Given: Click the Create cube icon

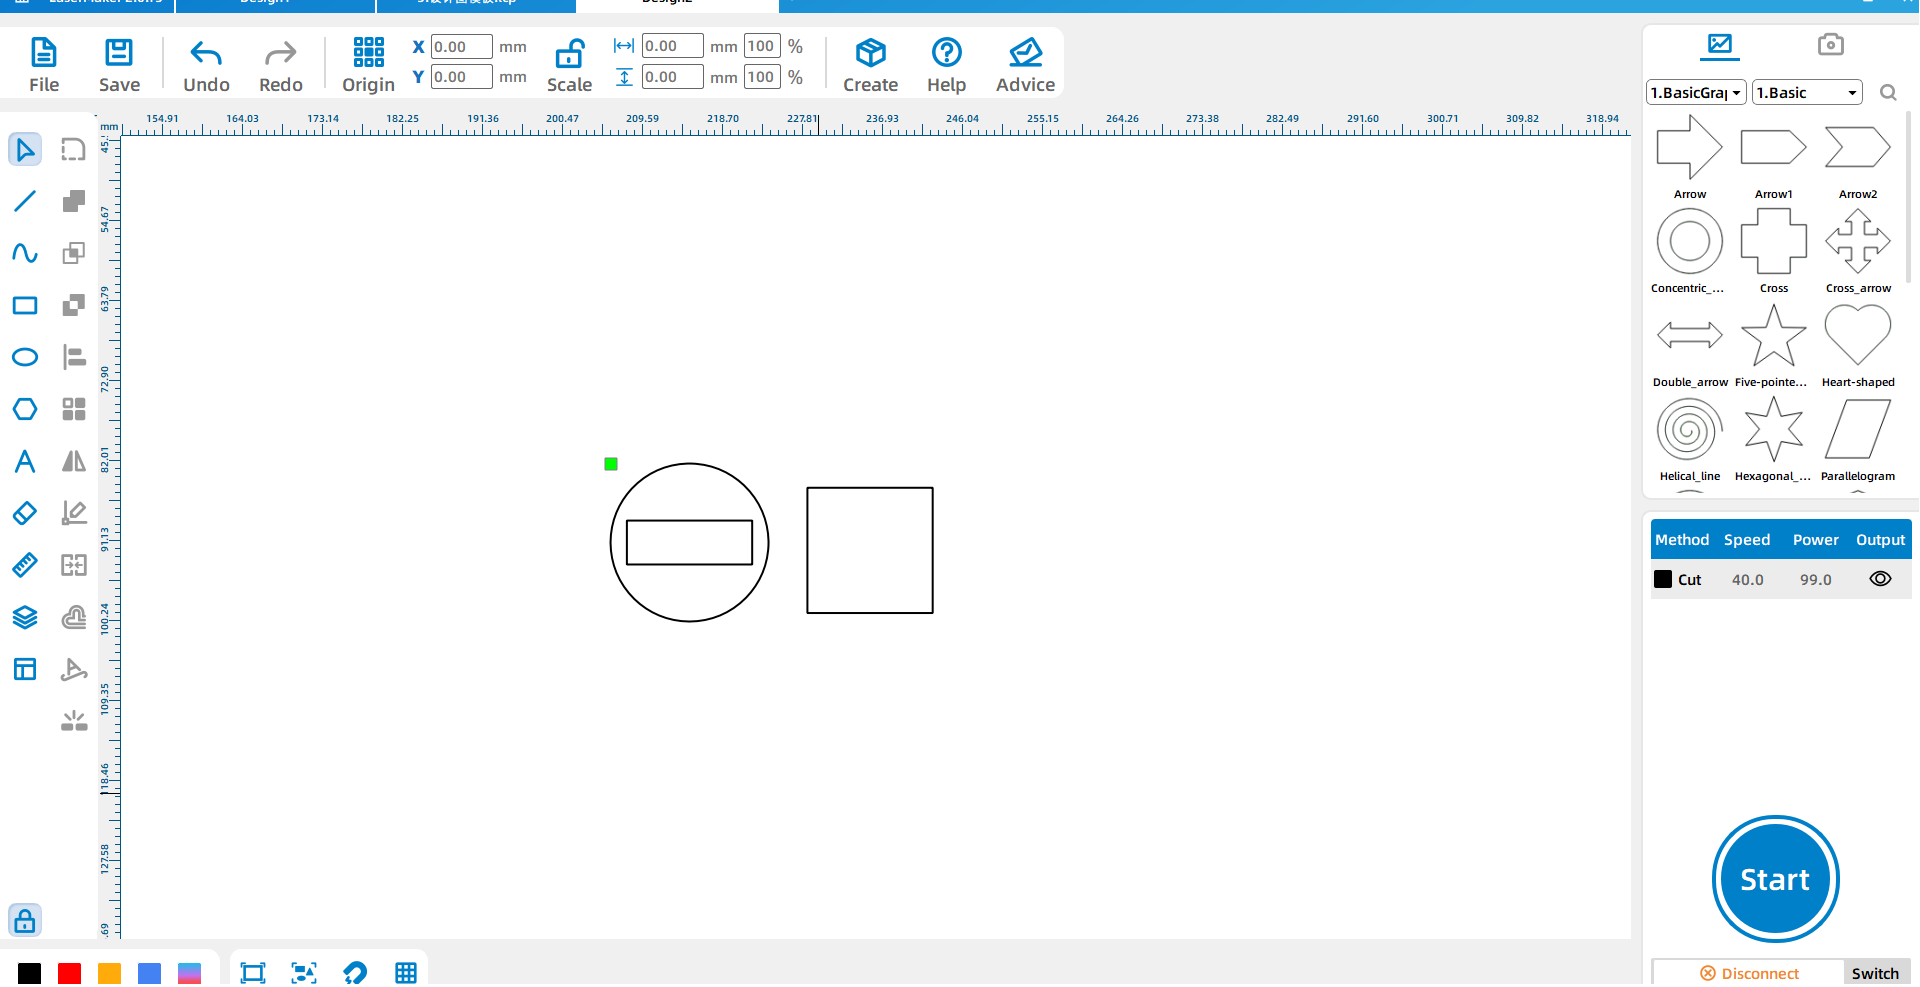Looking at the screenshot, I should [870, 52].
